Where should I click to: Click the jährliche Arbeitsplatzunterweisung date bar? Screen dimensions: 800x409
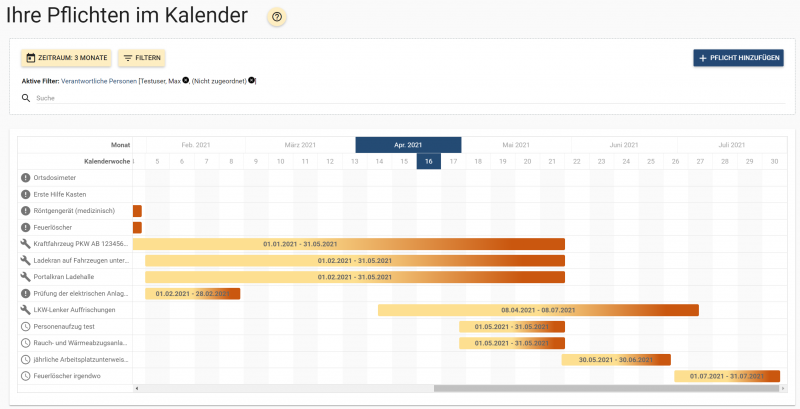point(615,359)
